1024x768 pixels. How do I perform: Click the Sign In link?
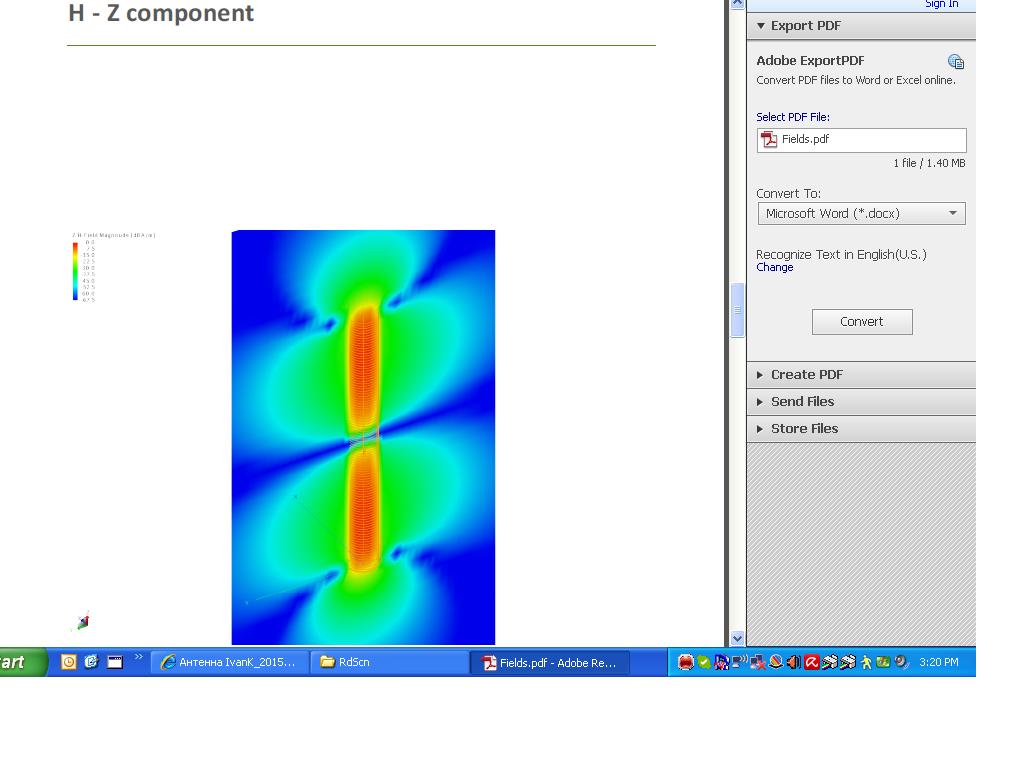coord(941,4)
